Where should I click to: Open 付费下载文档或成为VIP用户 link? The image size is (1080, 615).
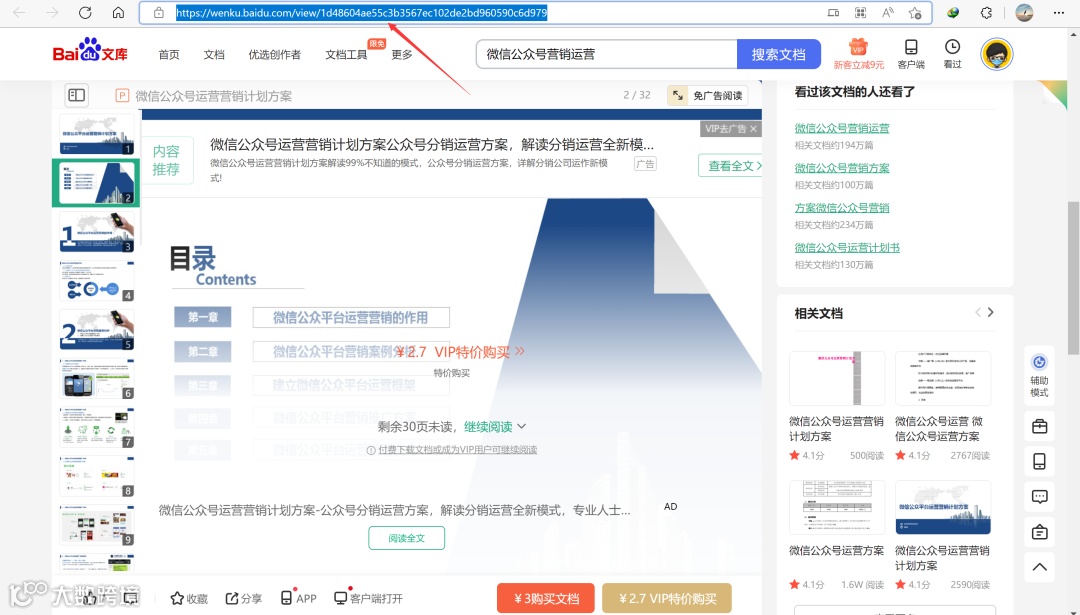[457, 450]
